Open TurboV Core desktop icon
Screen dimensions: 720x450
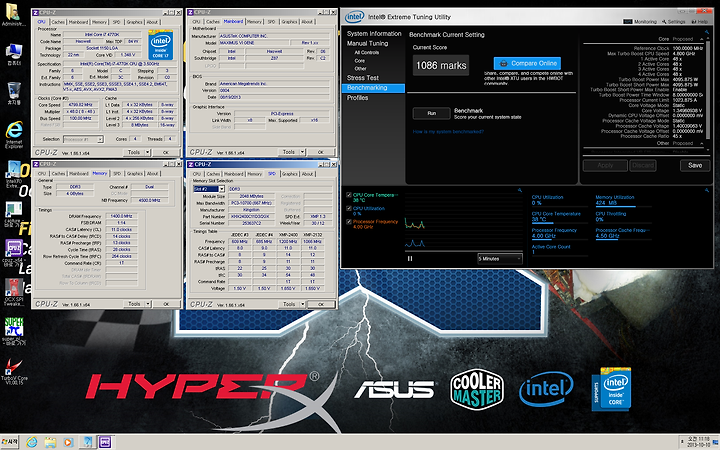[x=14, y=371]
